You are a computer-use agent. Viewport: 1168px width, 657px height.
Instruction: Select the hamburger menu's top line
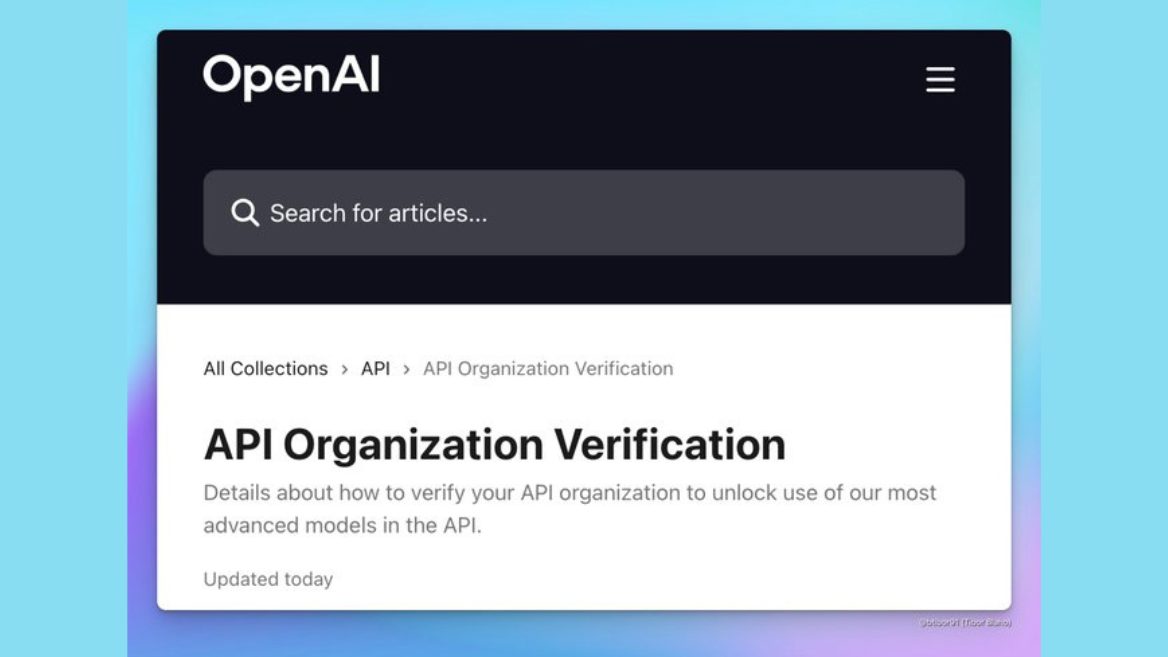(x=939, y=71)
